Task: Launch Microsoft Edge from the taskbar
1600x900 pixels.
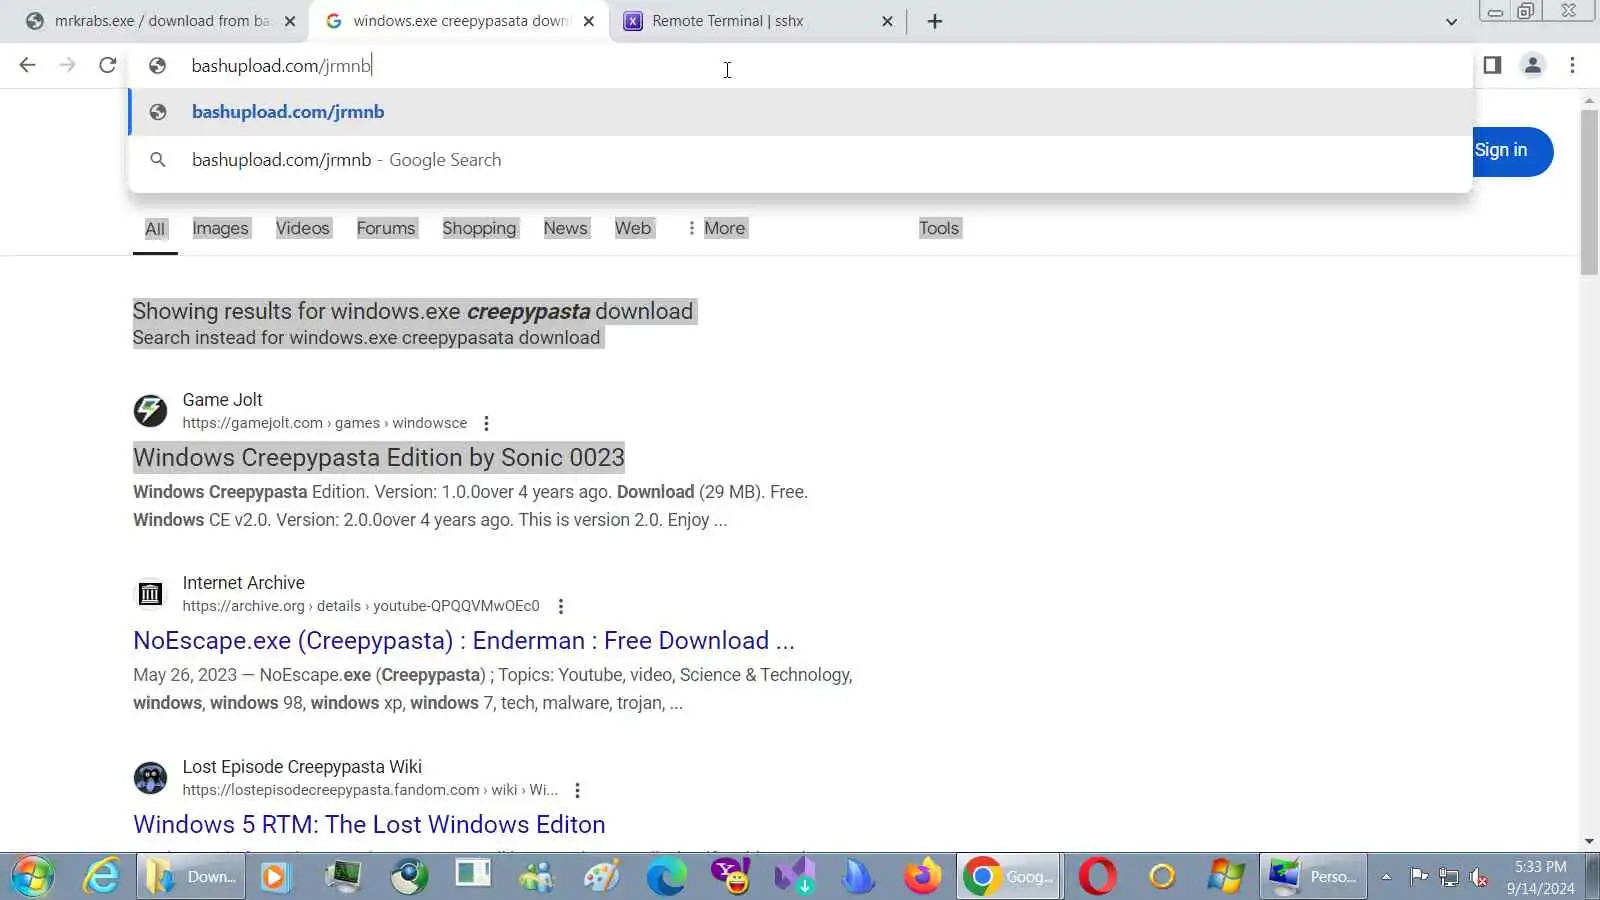Action: (x=666, y=877)
